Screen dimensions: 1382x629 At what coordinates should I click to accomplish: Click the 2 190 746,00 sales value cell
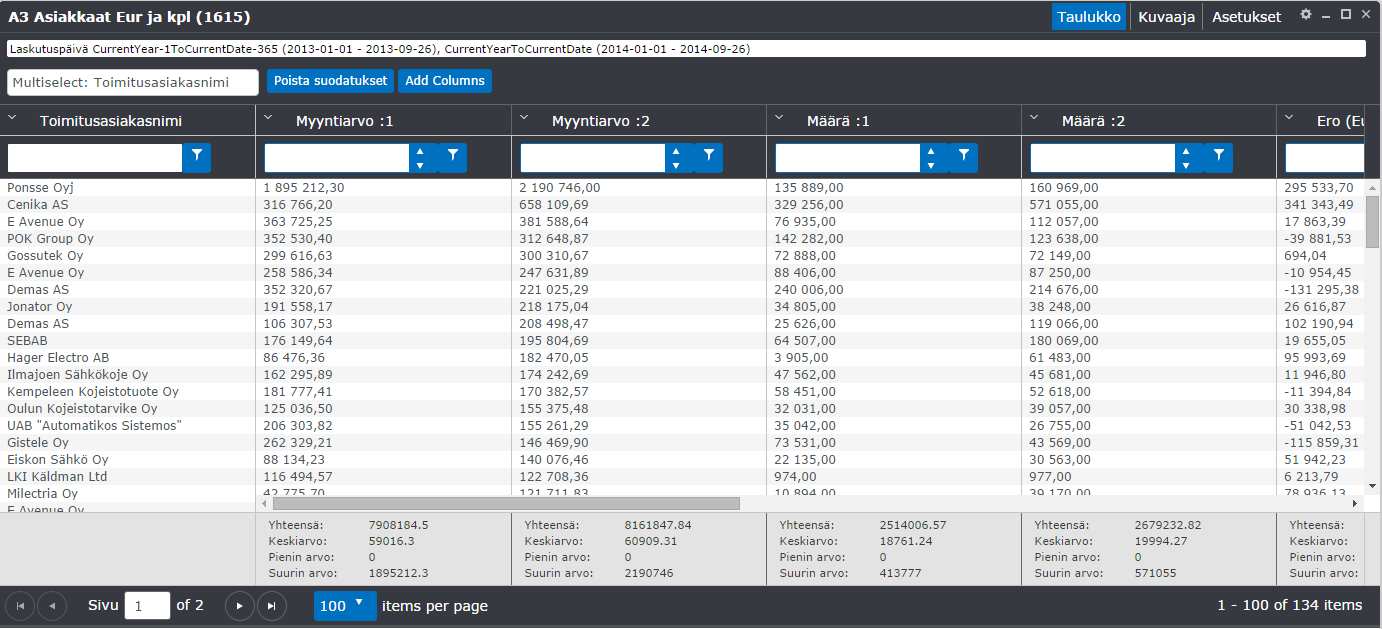click(560, 187)
